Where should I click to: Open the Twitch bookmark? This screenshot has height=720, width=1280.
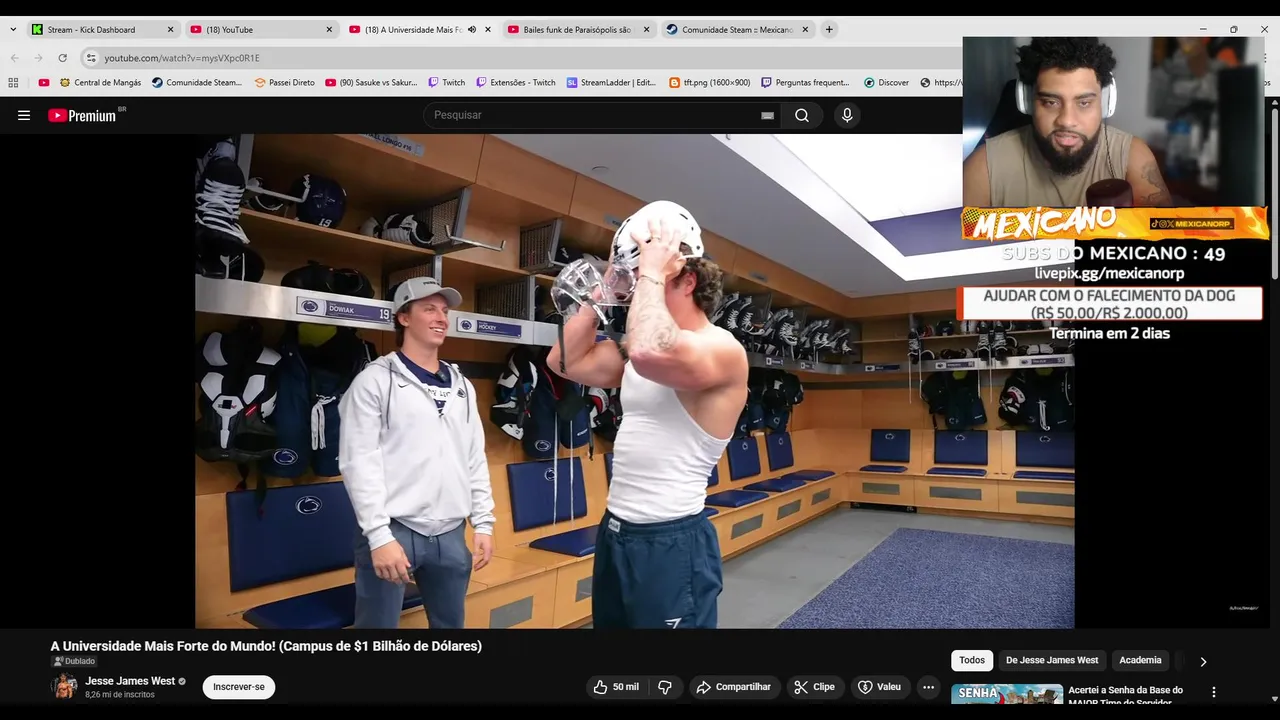447,82
